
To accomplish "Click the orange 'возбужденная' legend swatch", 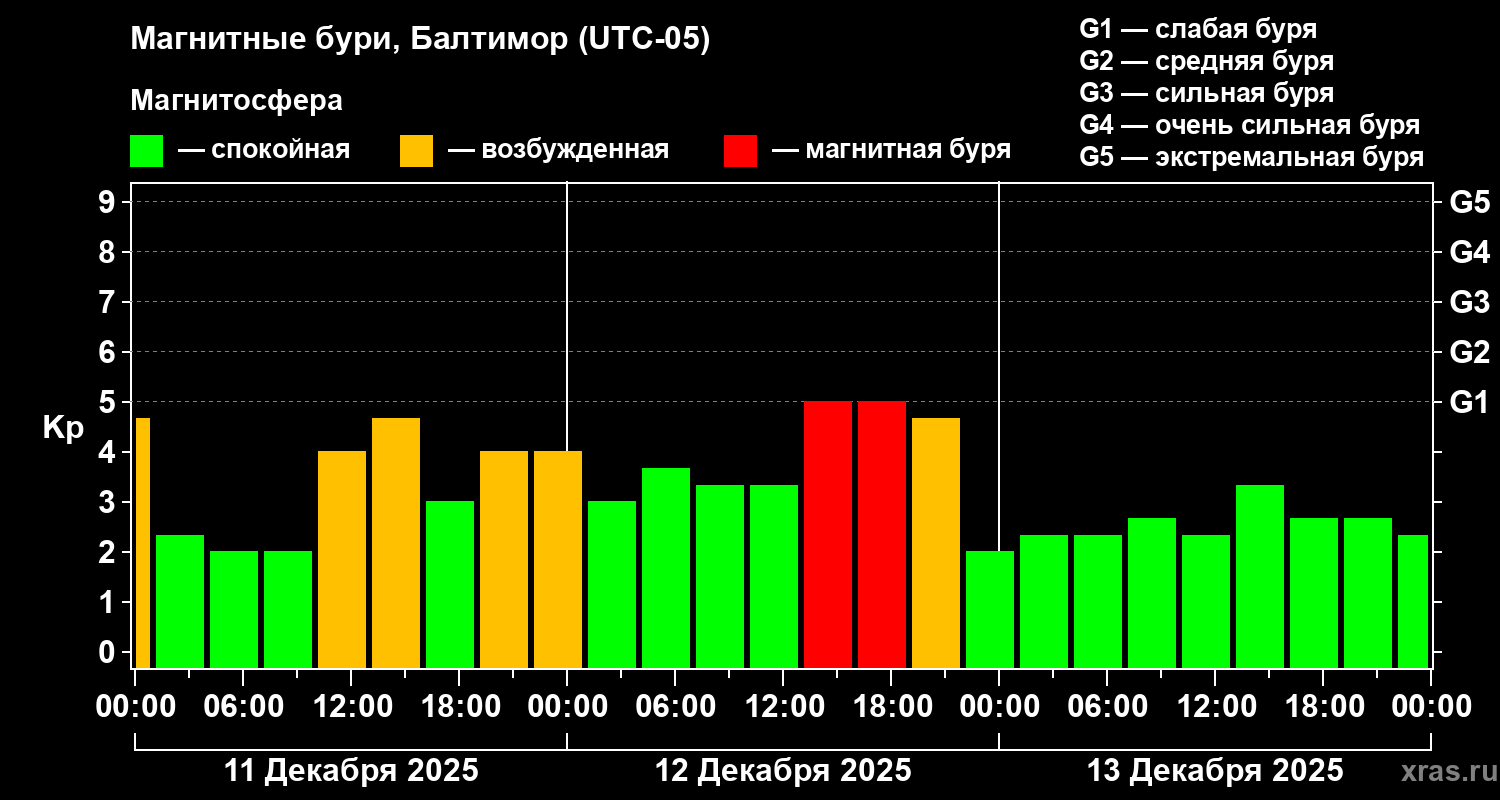I will pyautogui.click(x=416, y=151).
